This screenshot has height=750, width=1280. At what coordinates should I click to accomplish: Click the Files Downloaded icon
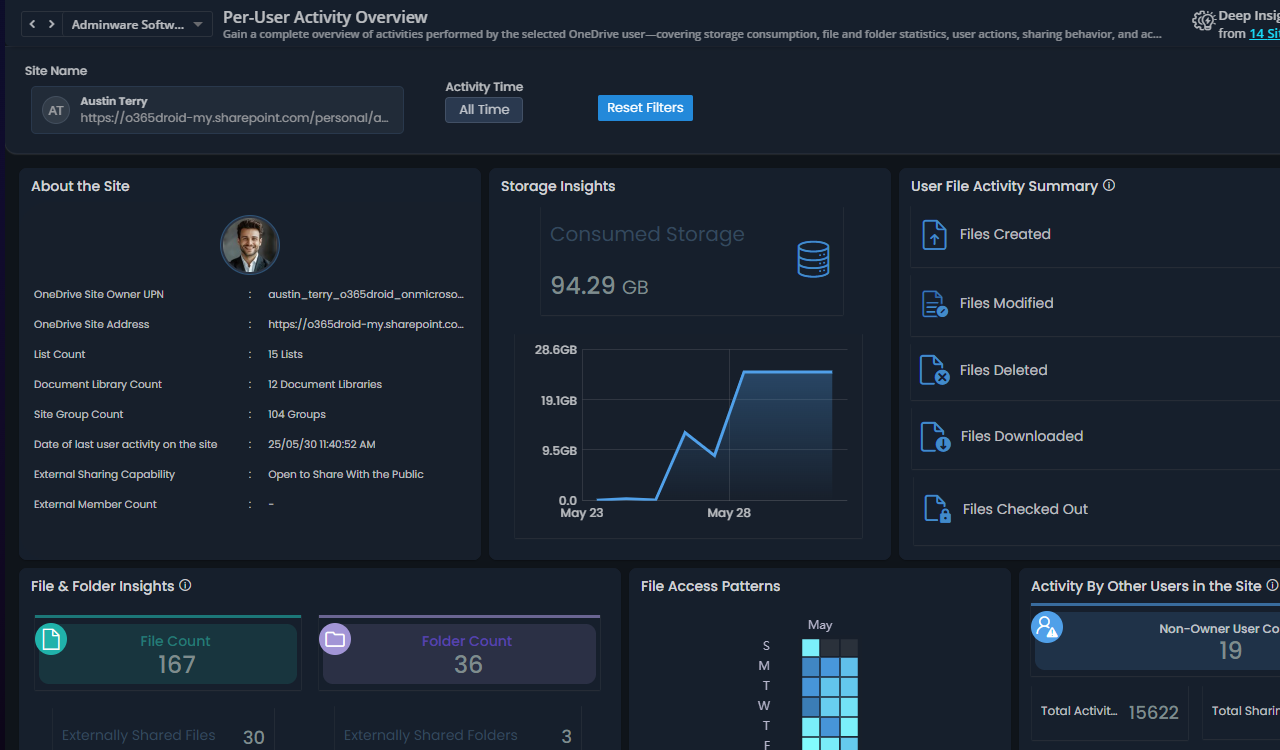(x=933, y=436)
